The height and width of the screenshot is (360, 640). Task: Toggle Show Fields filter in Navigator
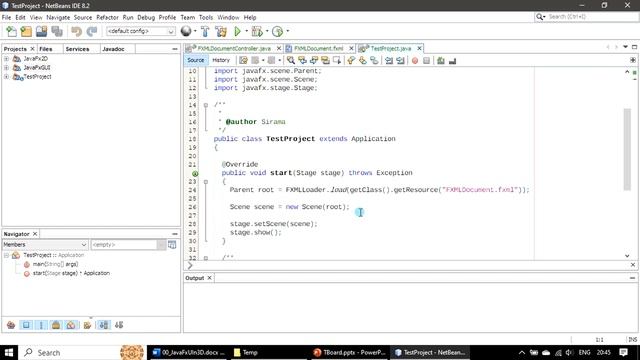click(x=26, y=325)
